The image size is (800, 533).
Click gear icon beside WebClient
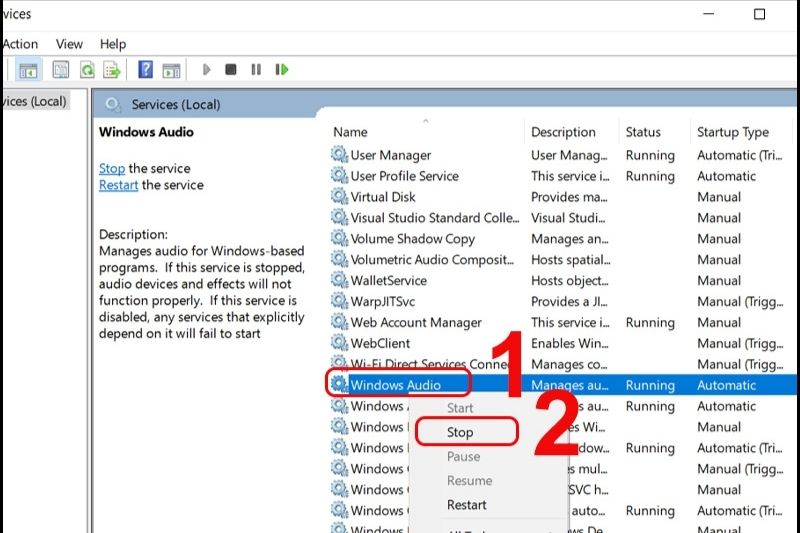coord(339,342)
